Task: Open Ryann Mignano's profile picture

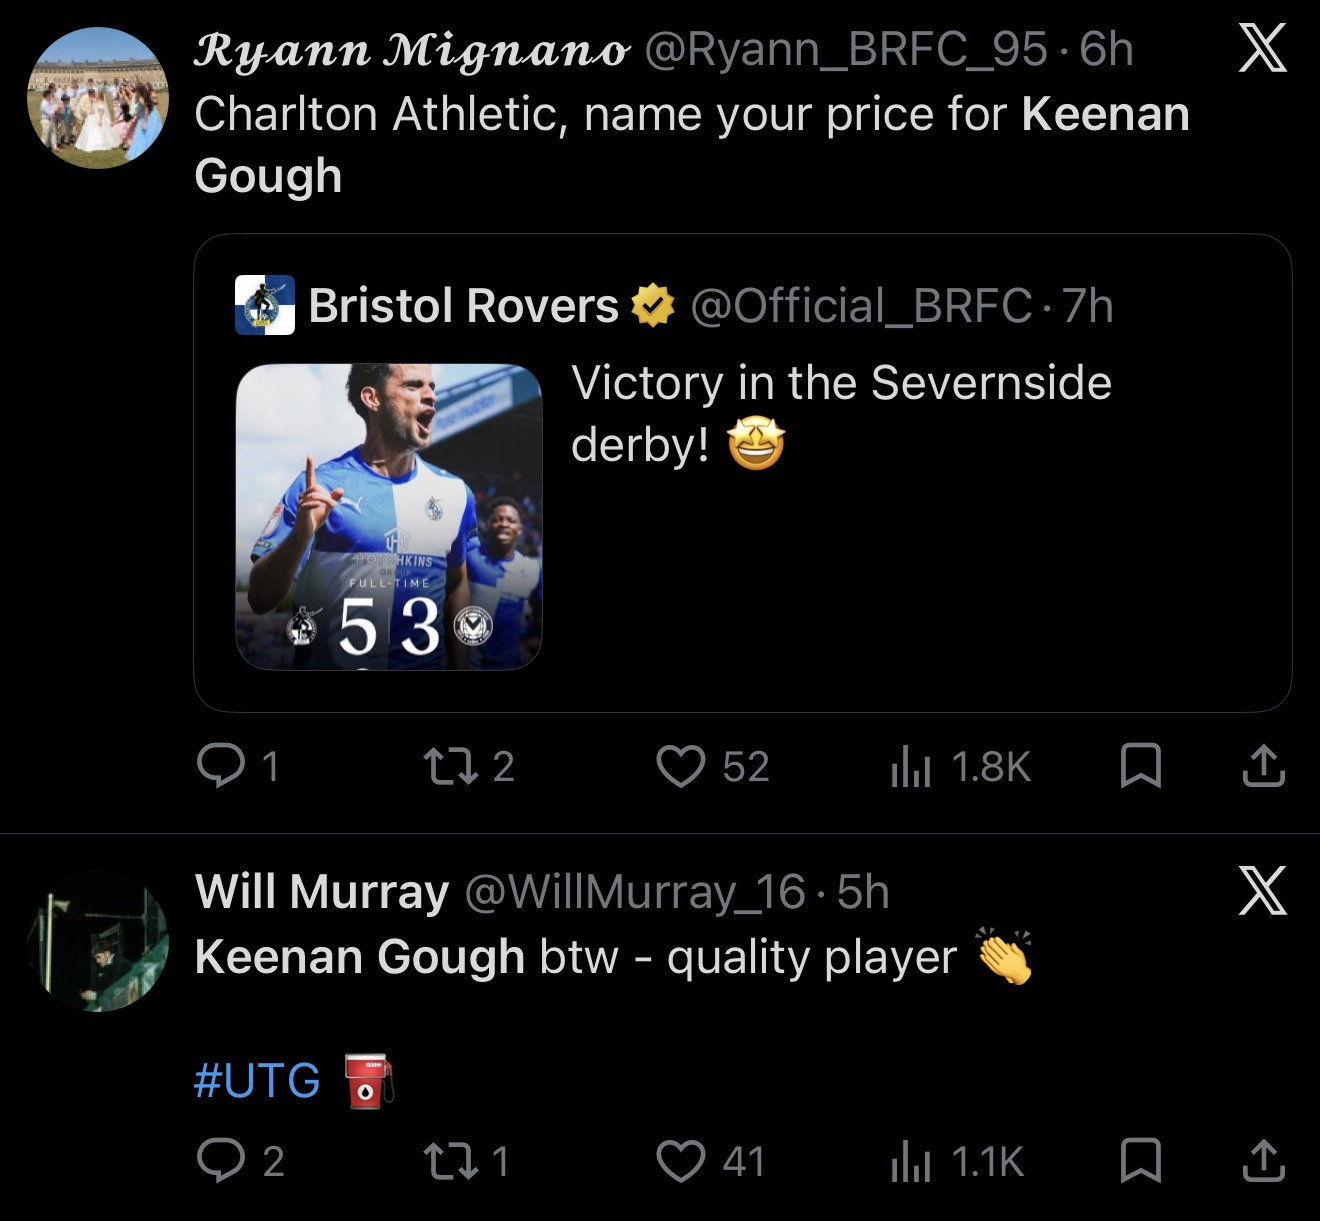Action: pos(98,97)
